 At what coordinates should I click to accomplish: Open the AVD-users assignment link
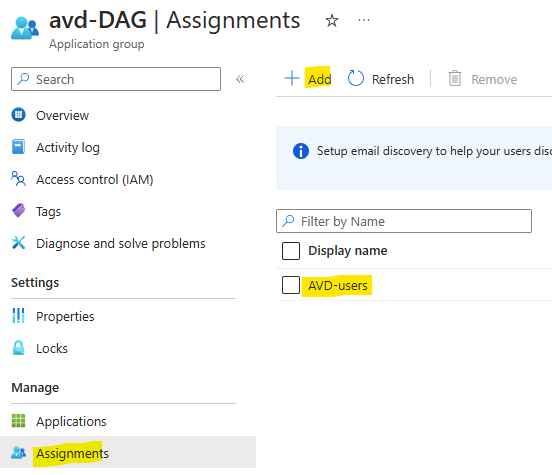[338, 286]
